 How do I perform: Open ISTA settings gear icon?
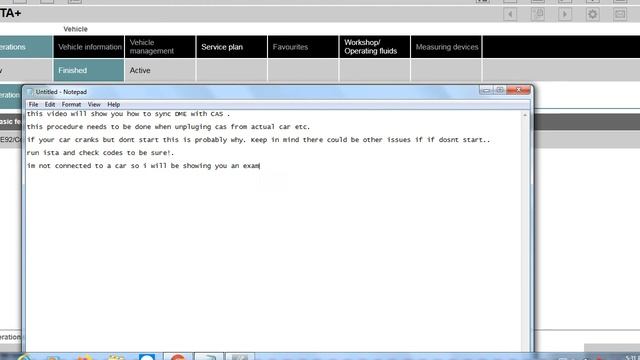pos(593,14)
